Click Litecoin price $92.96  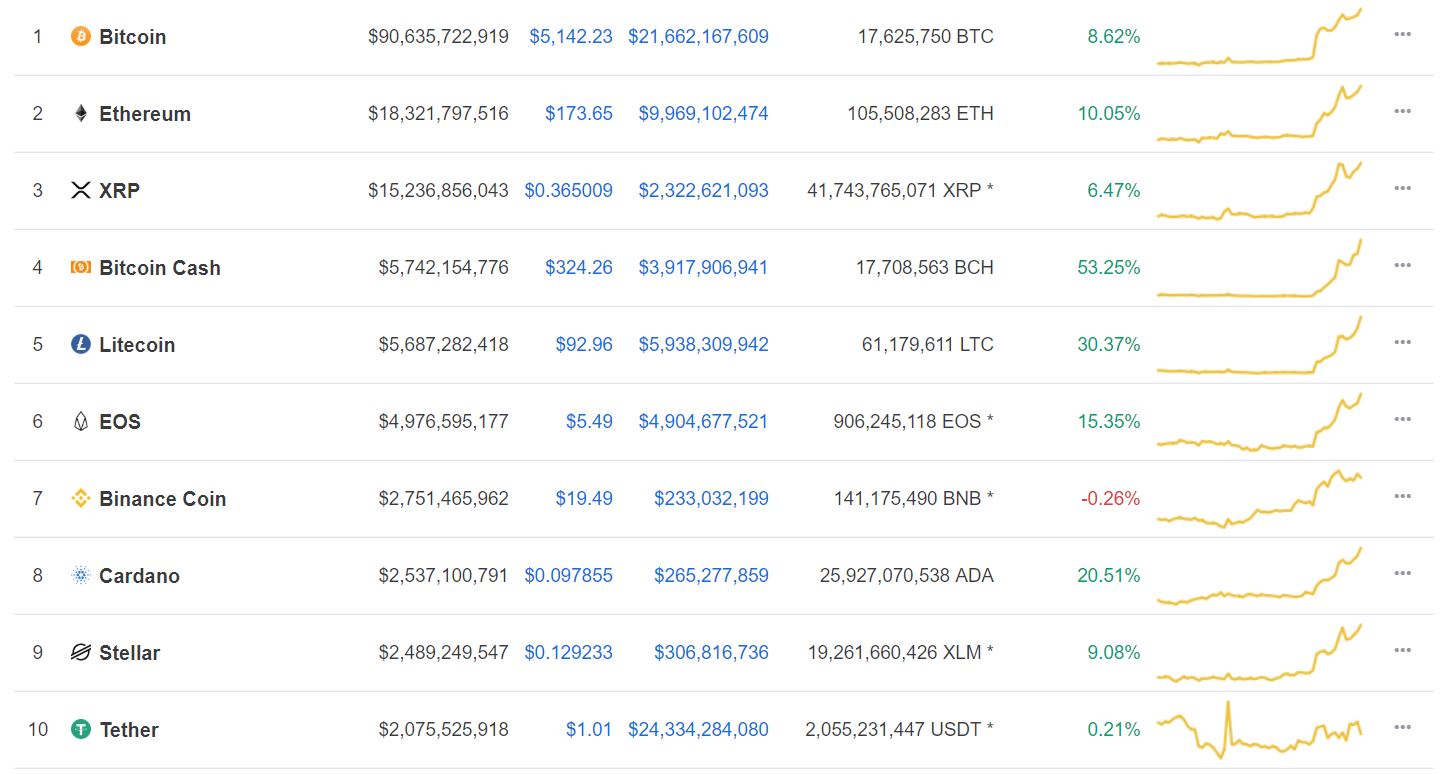pyautogui.click(x=584, y=345)
